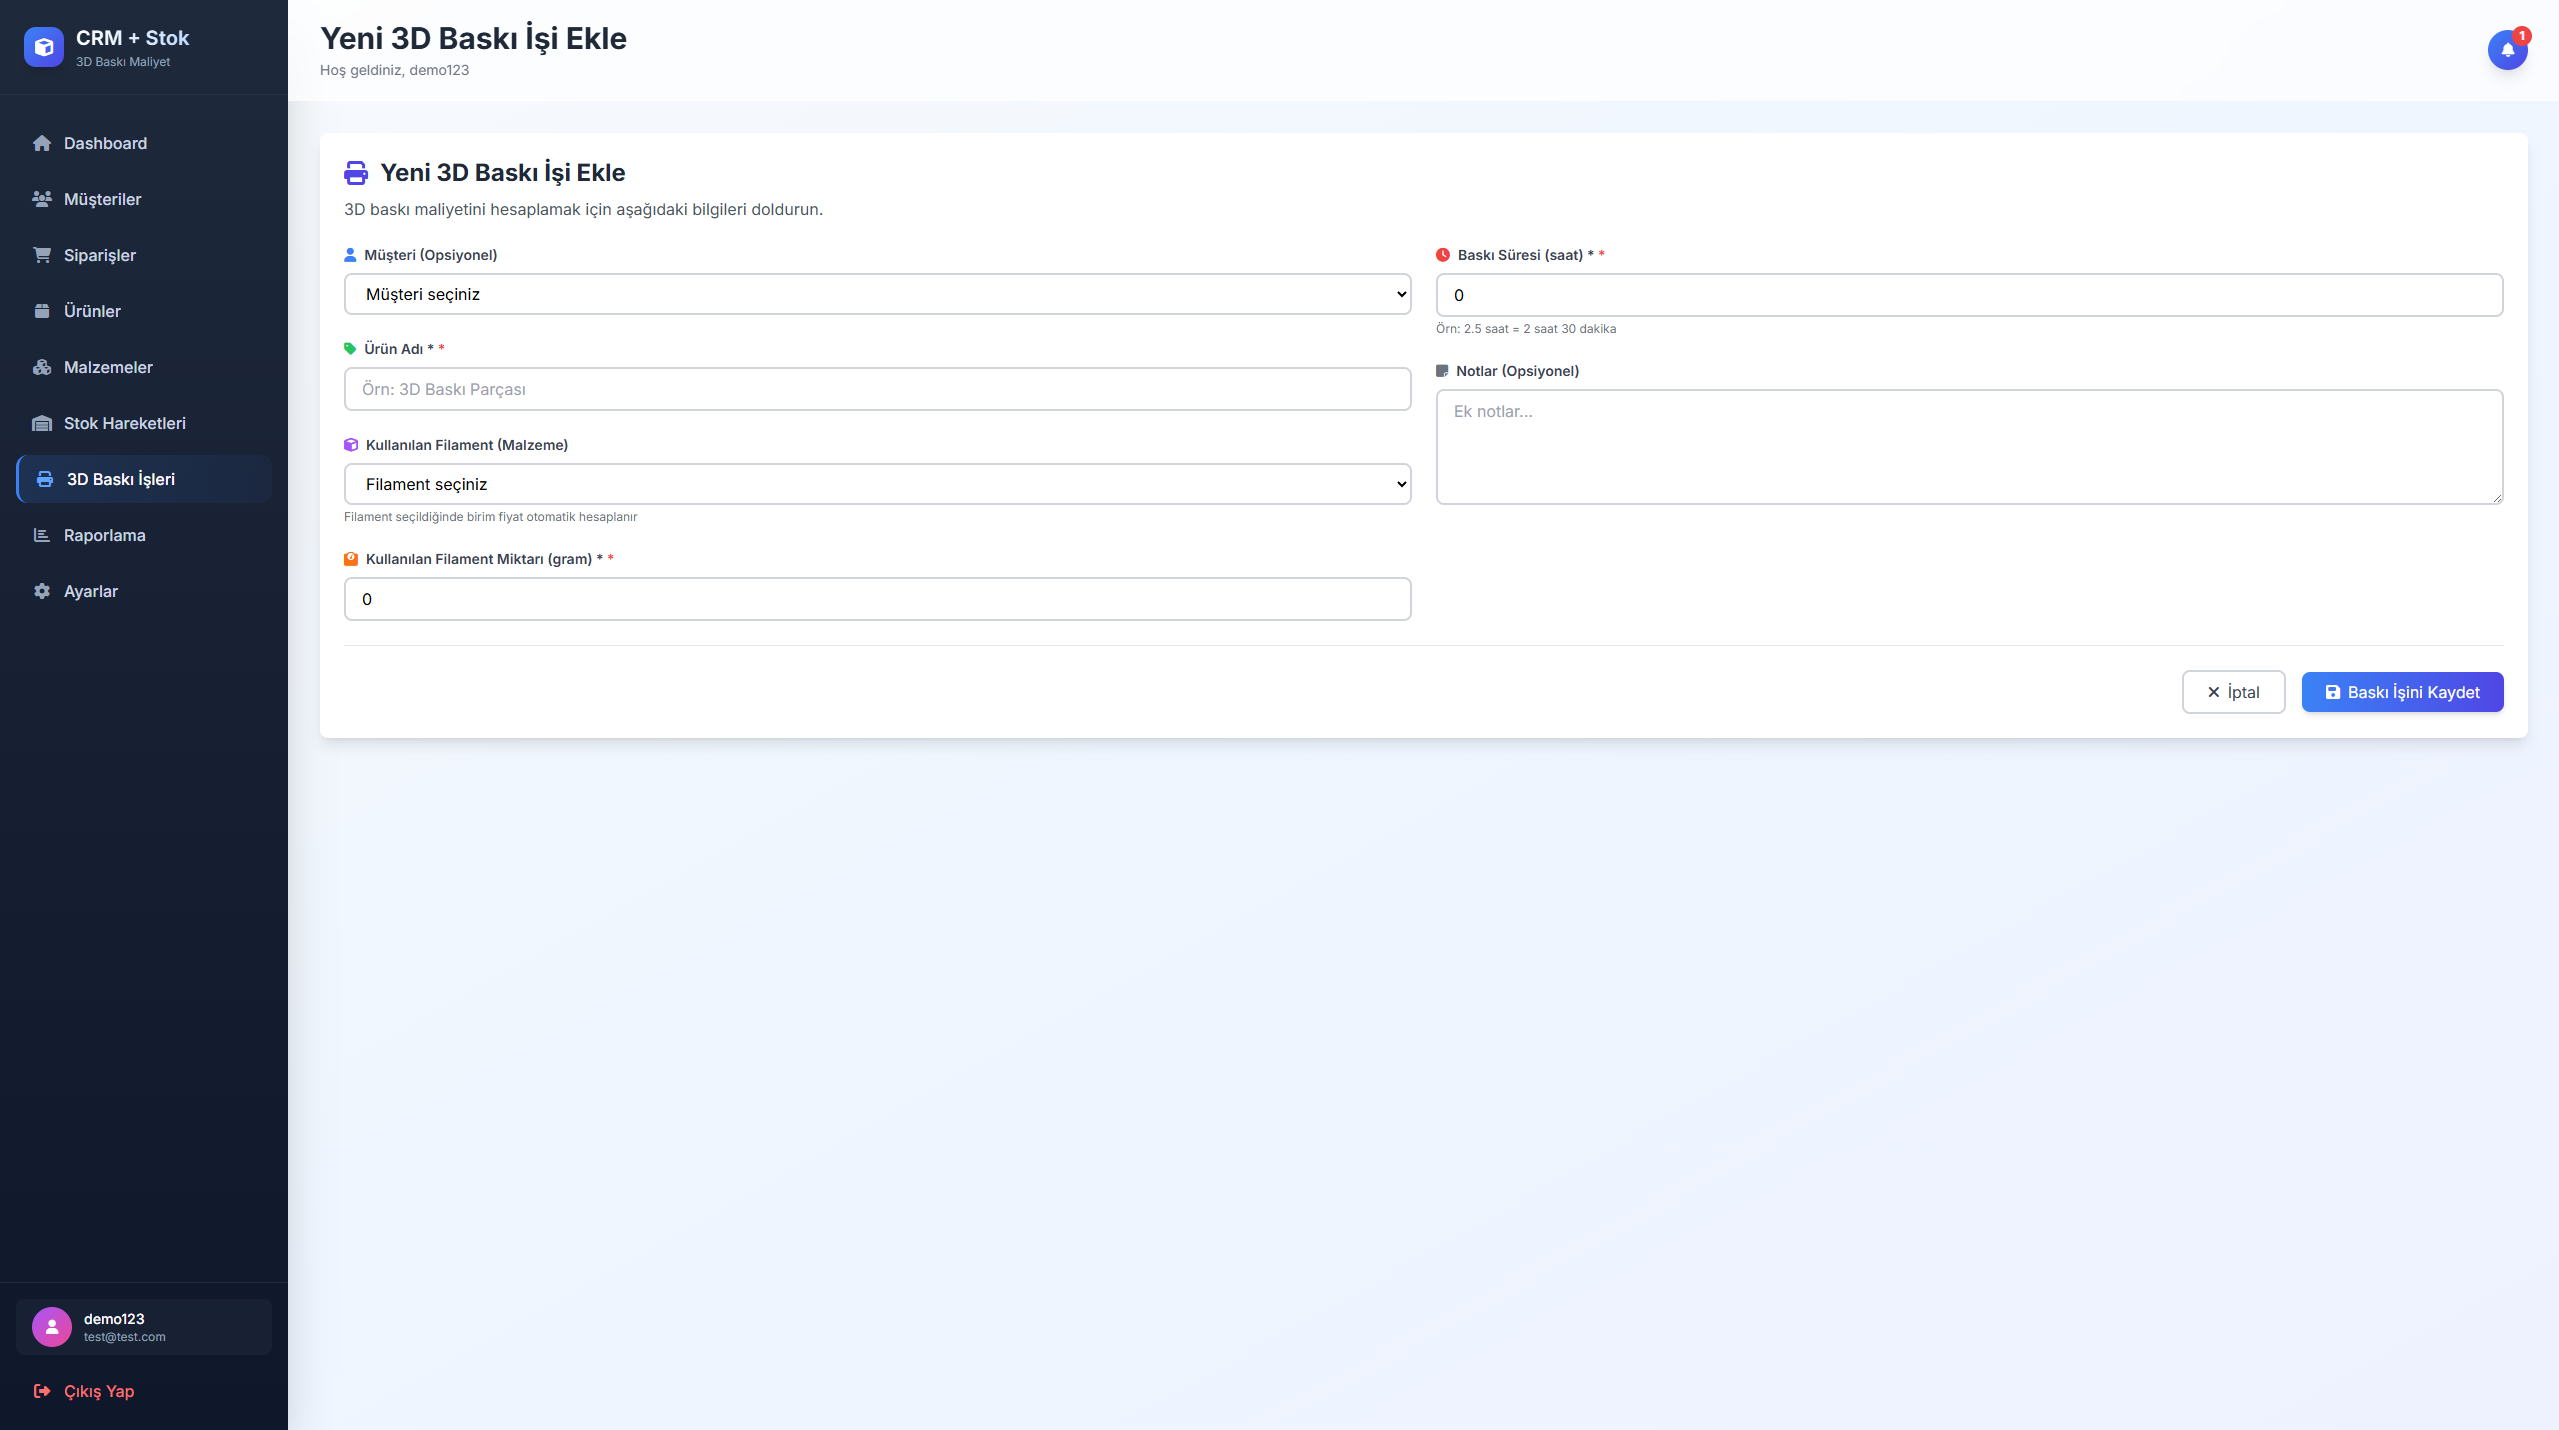Go to the Raporlama section
The height and width of the screenshot is (1430, 2559).
coord(104,535)
